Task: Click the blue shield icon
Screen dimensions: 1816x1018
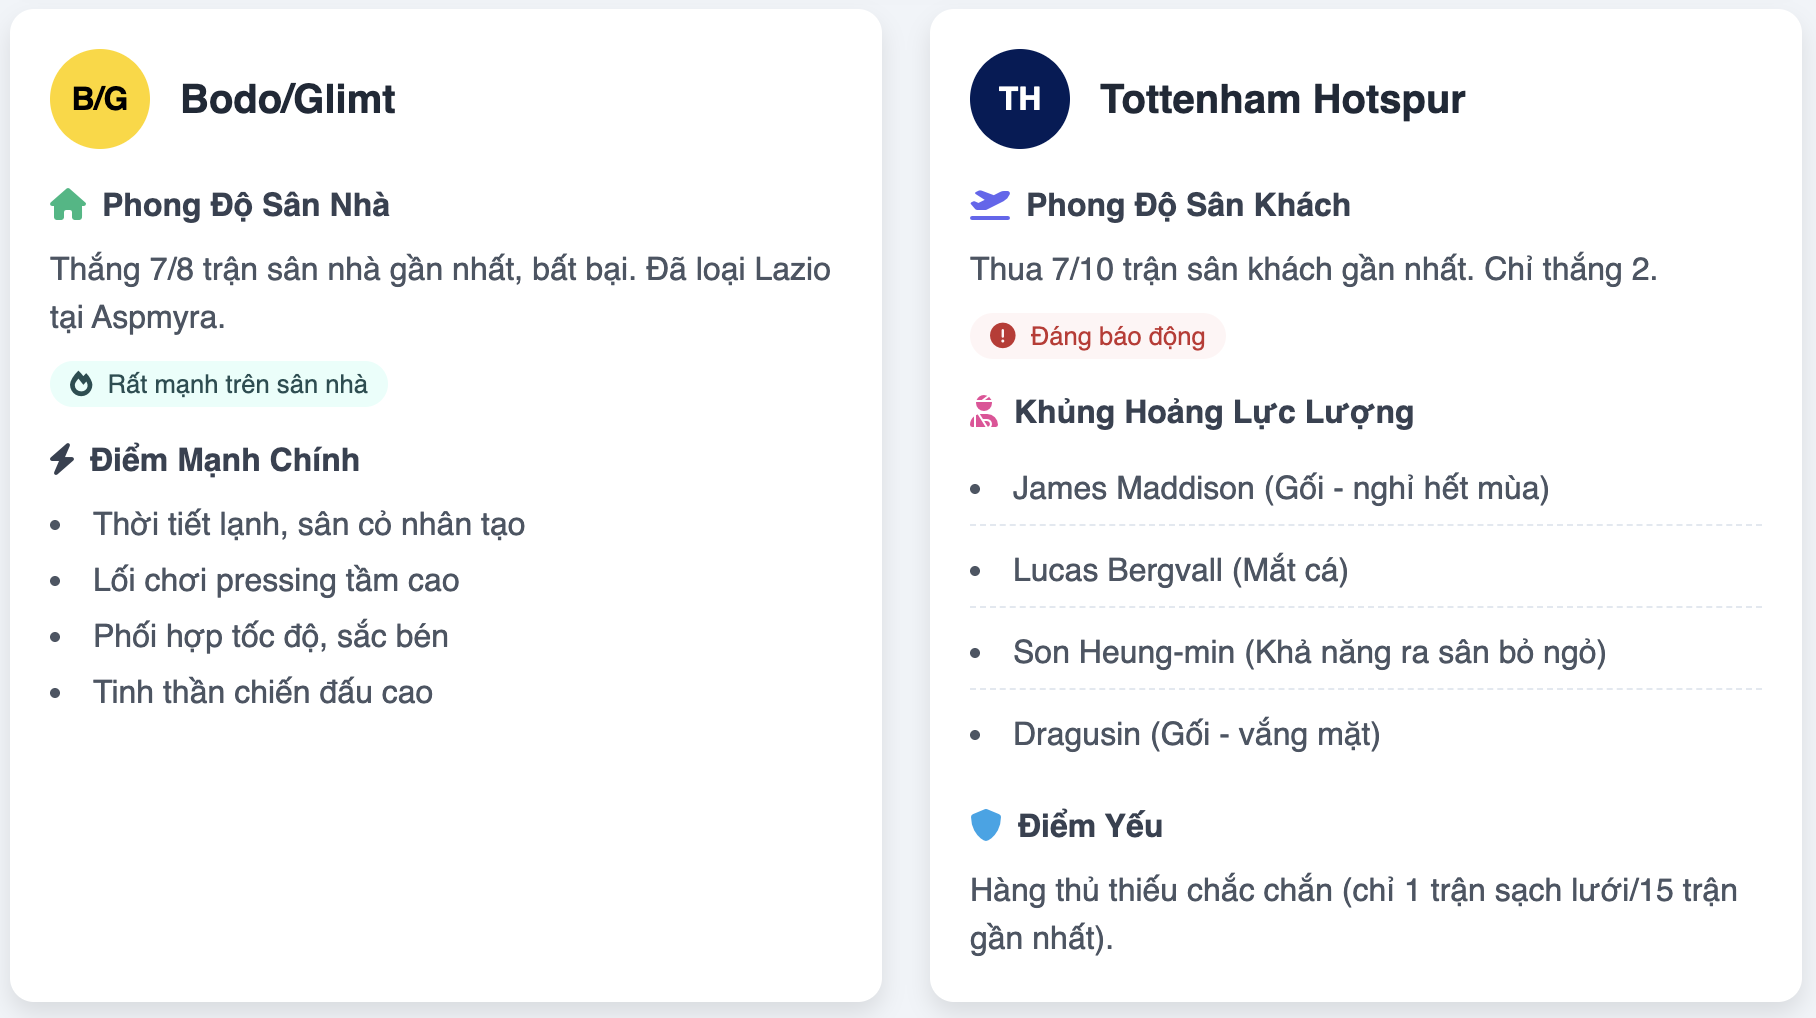Action: (986, 825)
